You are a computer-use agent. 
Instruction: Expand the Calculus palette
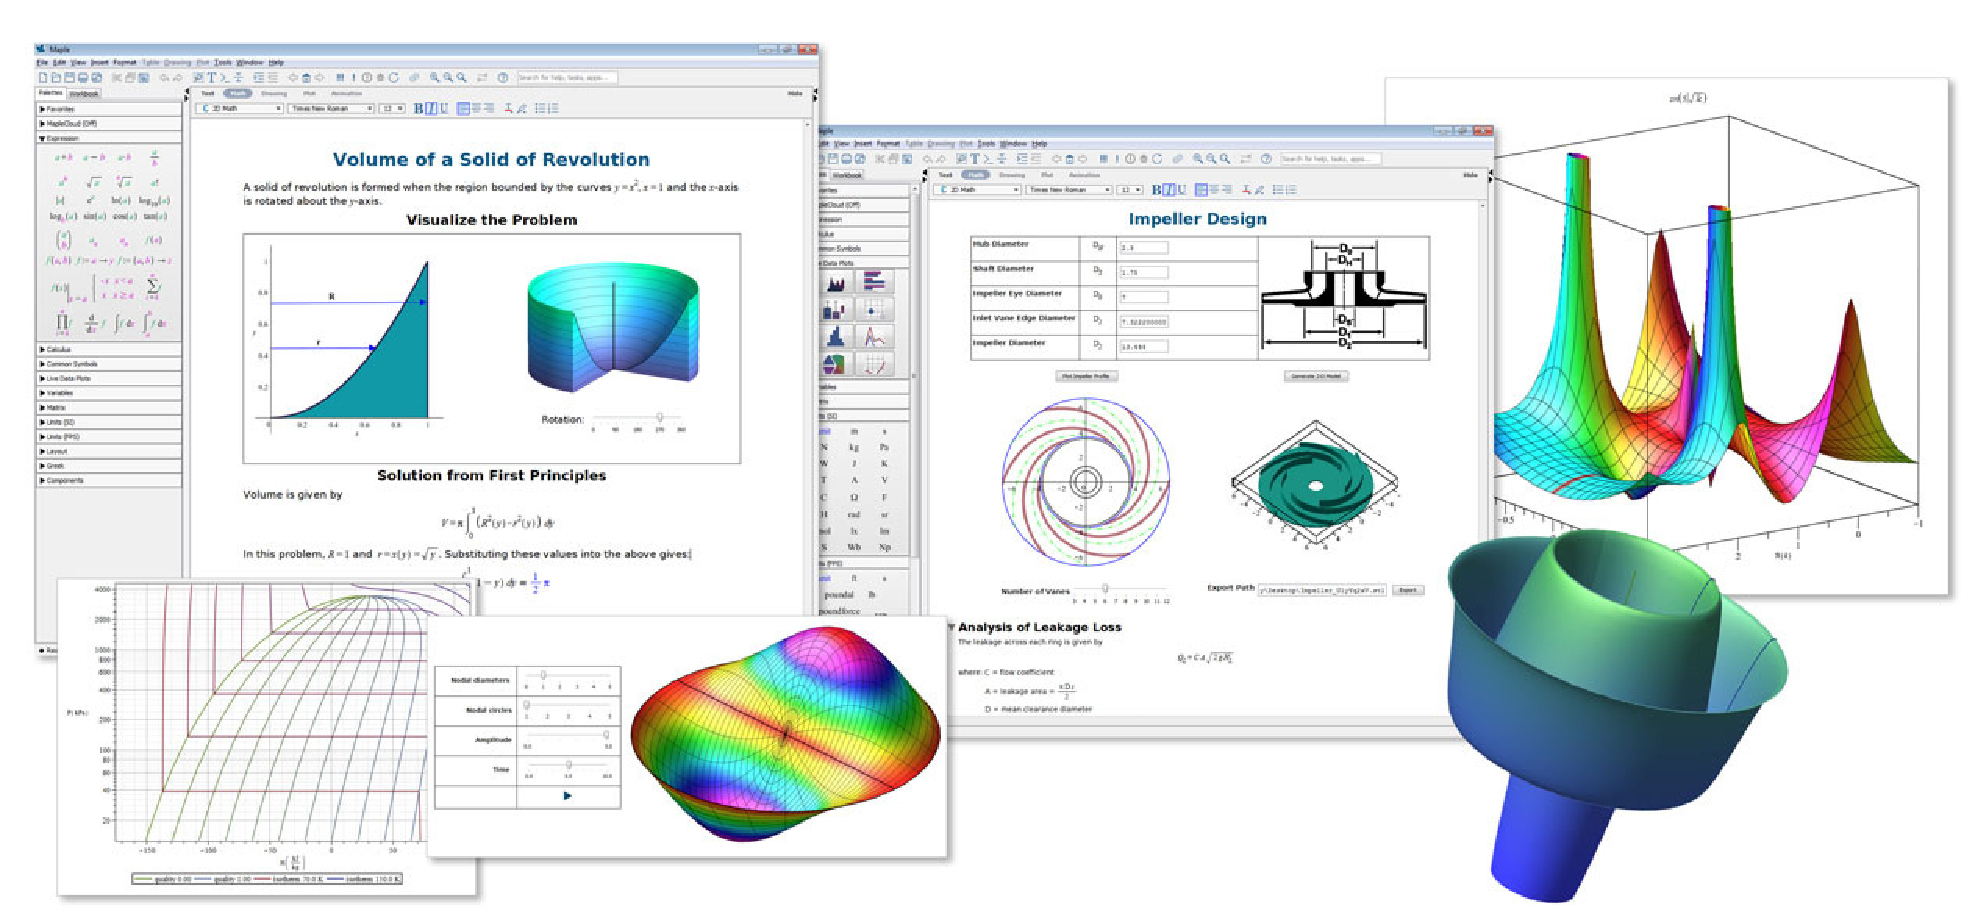pos(109,349)
